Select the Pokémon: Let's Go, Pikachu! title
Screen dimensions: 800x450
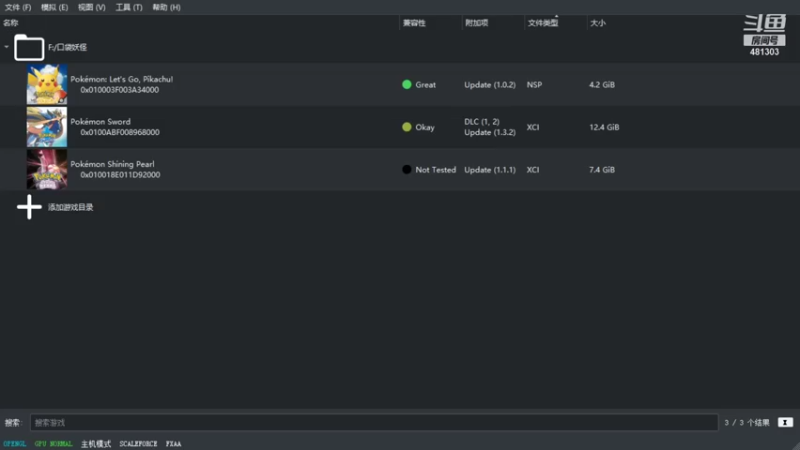pos(121,79)
